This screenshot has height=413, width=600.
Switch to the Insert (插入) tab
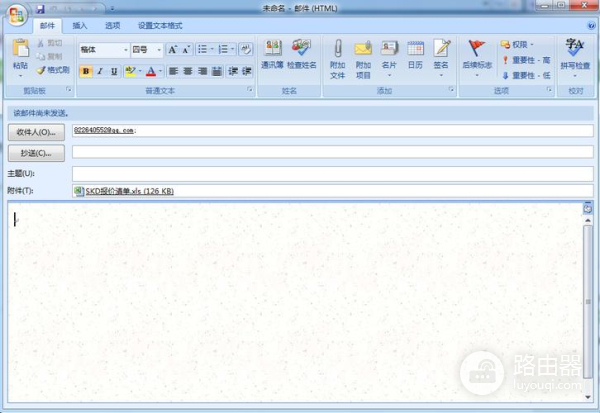coord(80,25)
